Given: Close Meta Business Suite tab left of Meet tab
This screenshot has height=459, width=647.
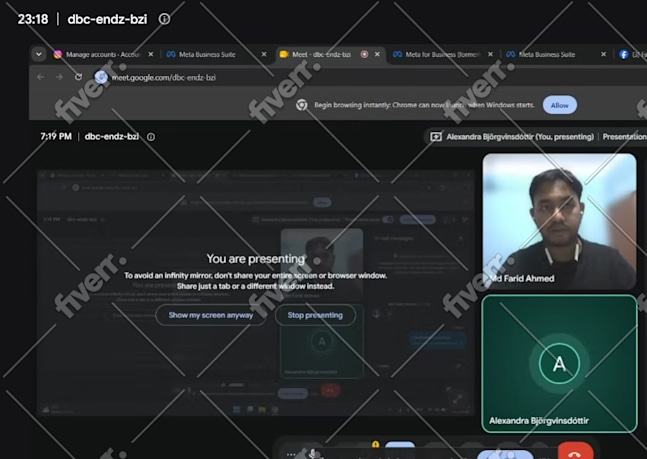Looking at the screenshot, I should (264, 54).
